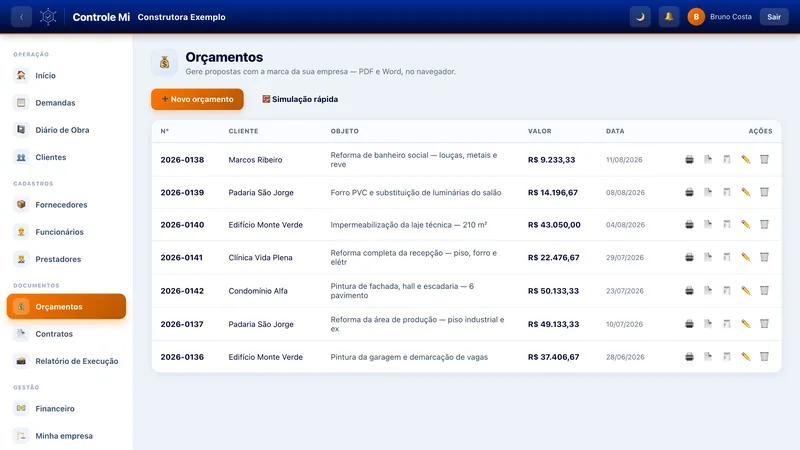Click client Condomínio Alfa
Viewport: 800px width, 450px height.
[258, 291]
